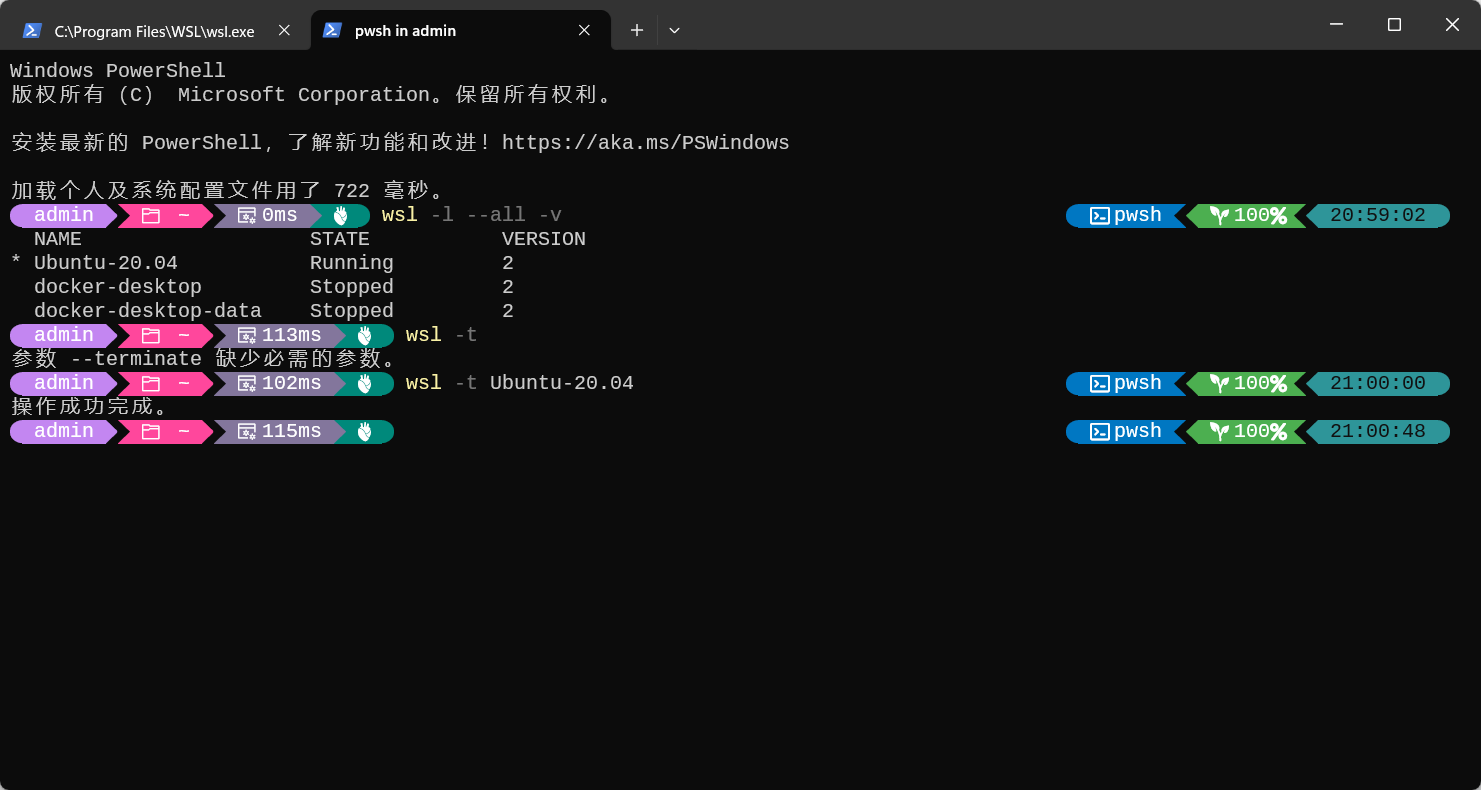Click docker-desktop-data row in WSL list
The height and width of the screenshot is (790, 1481).
(x=147, y=311)
